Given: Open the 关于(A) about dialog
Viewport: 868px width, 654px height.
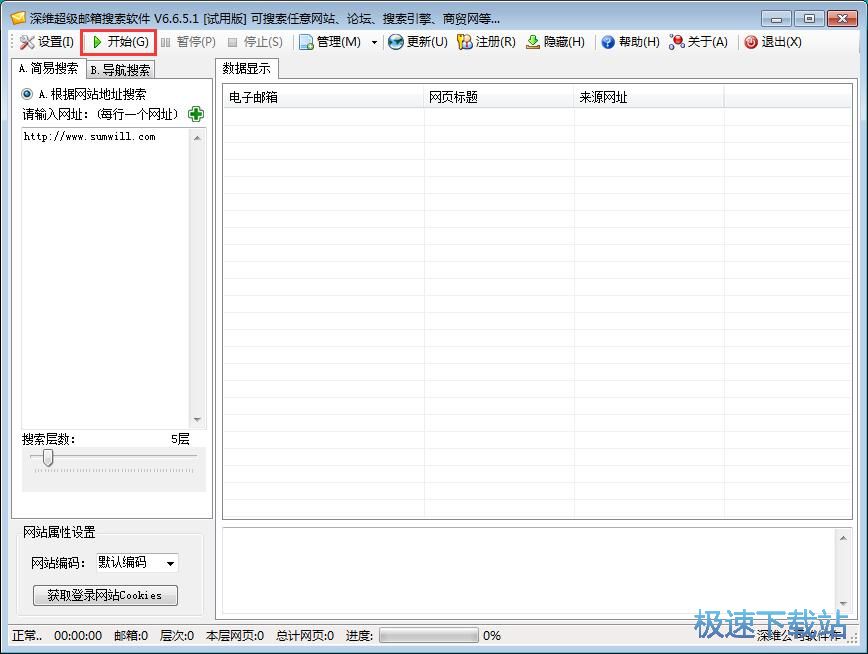Looking at the screenshot, I should [x=699, y=42].
